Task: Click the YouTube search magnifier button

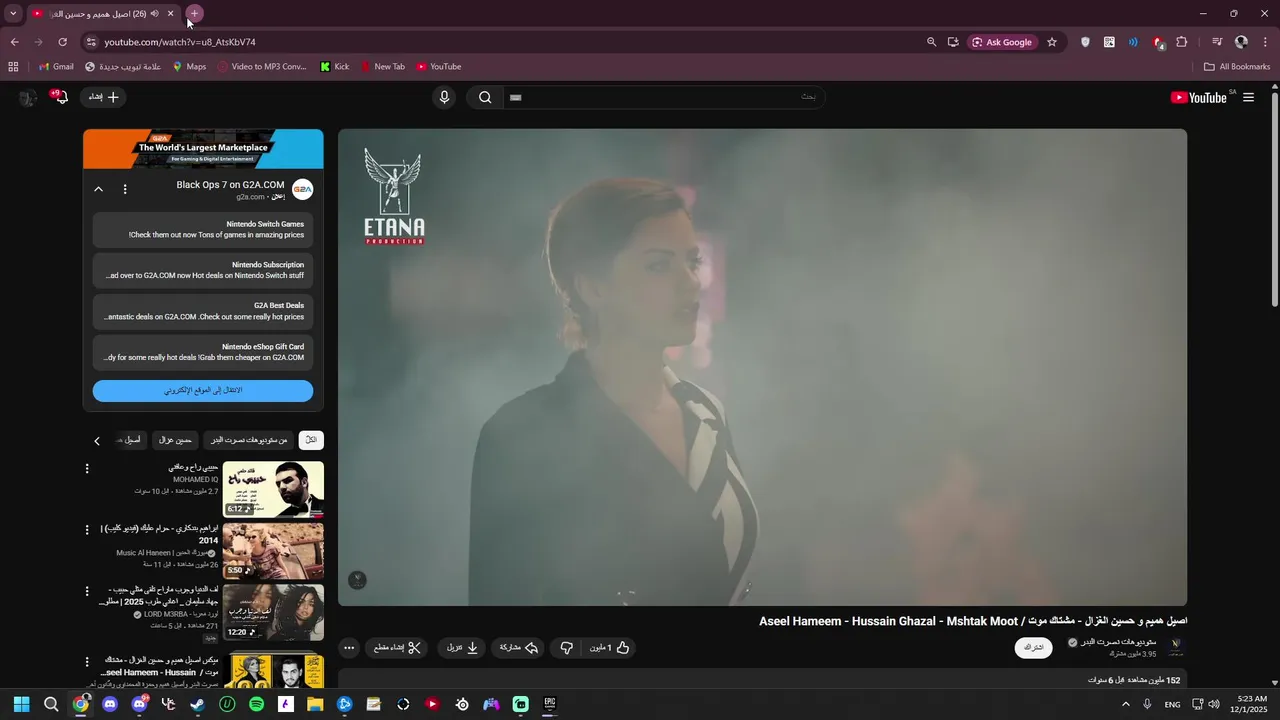Action: (x=485, y=97)
